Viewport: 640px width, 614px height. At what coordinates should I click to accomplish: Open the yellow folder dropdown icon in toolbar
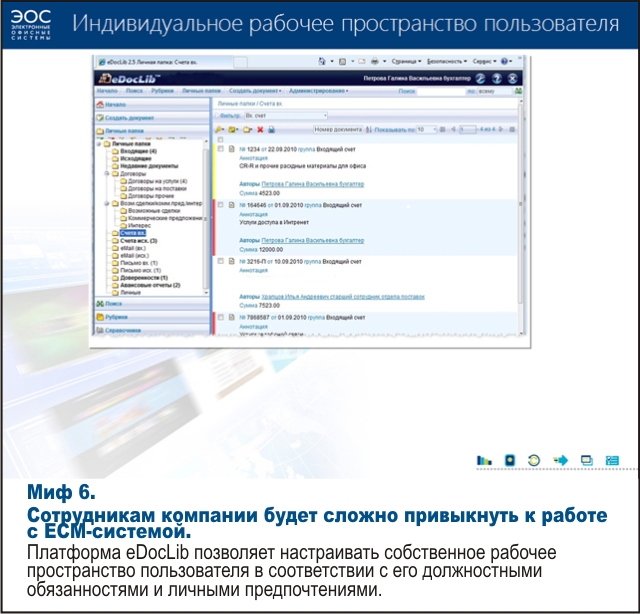tap(233, 129)
